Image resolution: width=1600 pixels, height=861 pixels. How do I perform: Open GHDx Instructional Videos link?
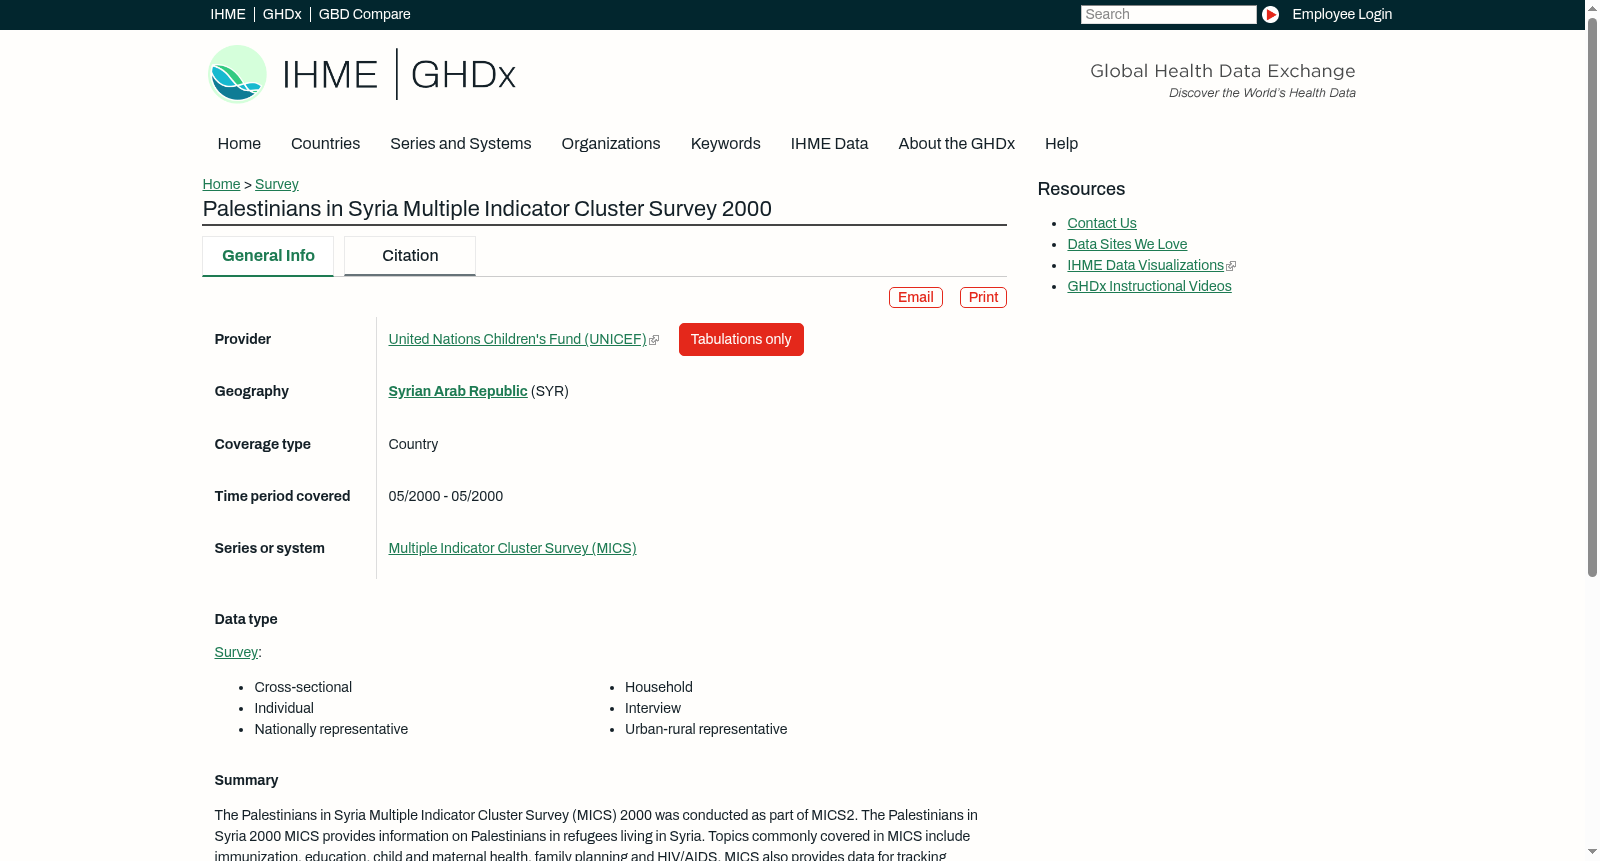tap(1149, 287)
